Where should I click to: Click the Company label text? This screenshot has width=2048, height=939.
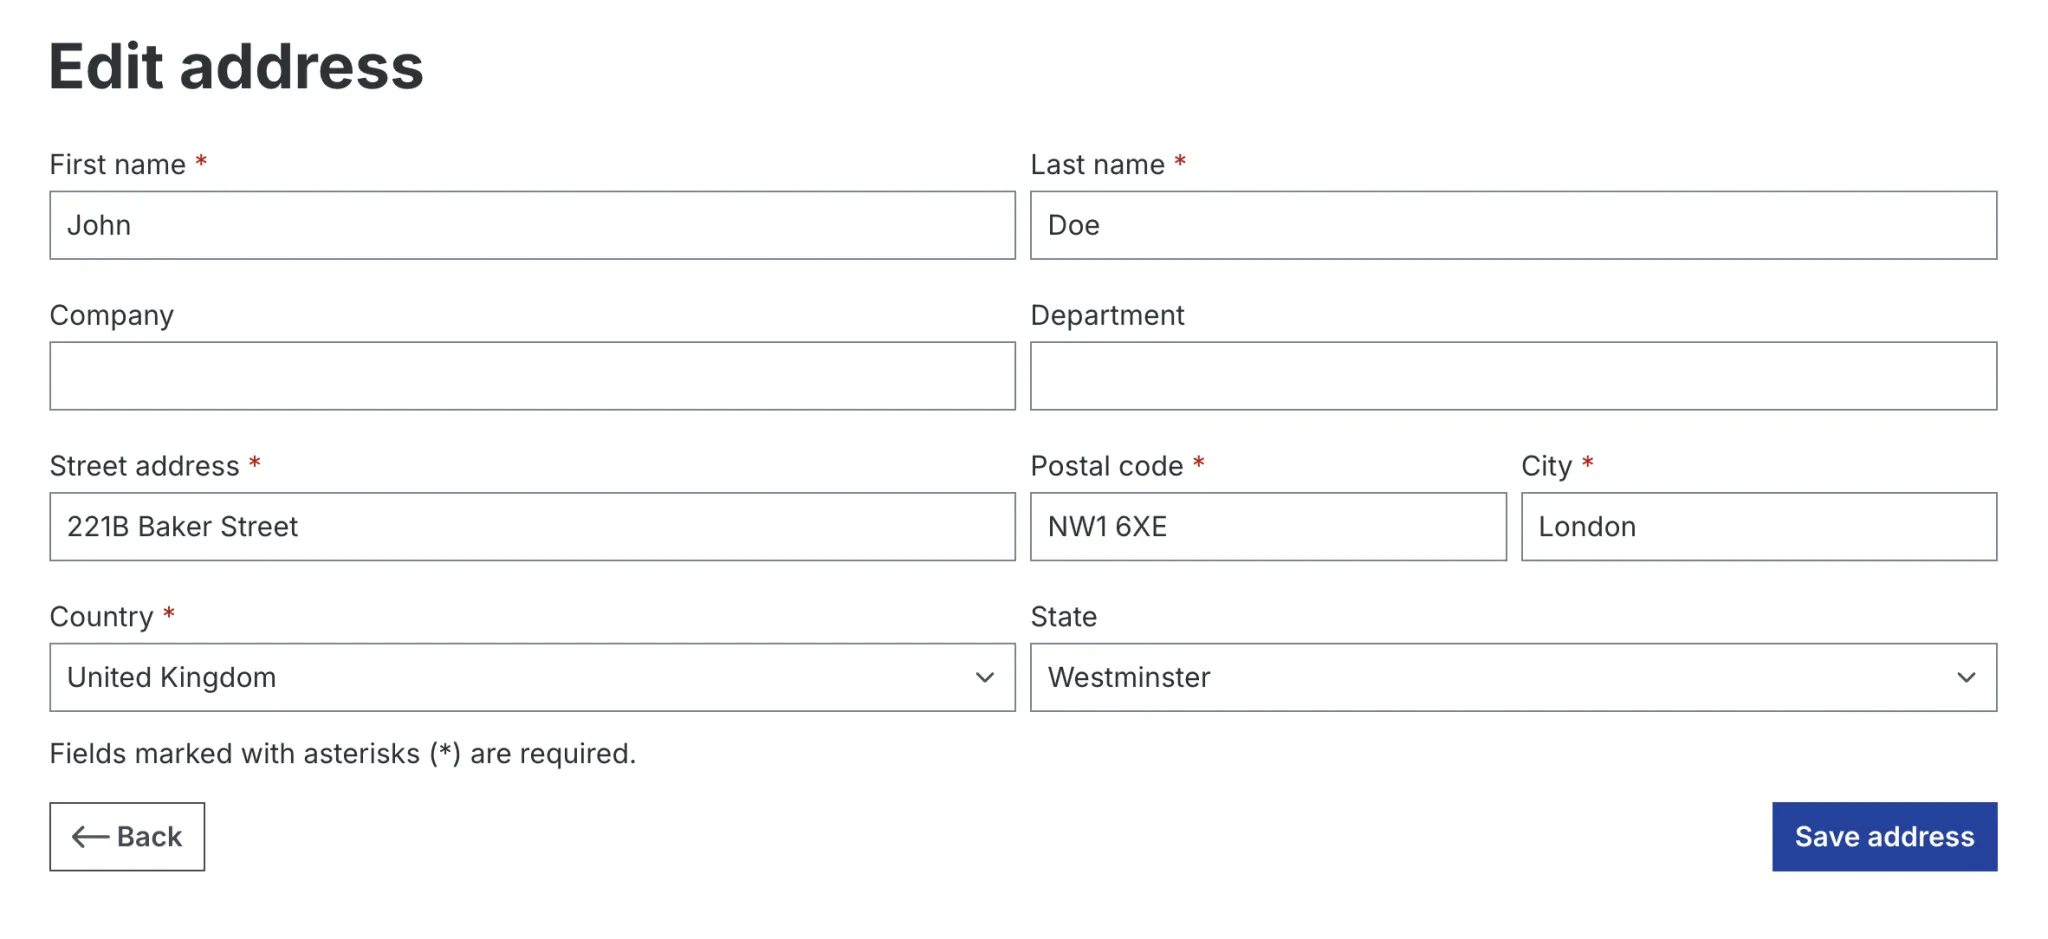pyautogui.click(x=112, y=316)
